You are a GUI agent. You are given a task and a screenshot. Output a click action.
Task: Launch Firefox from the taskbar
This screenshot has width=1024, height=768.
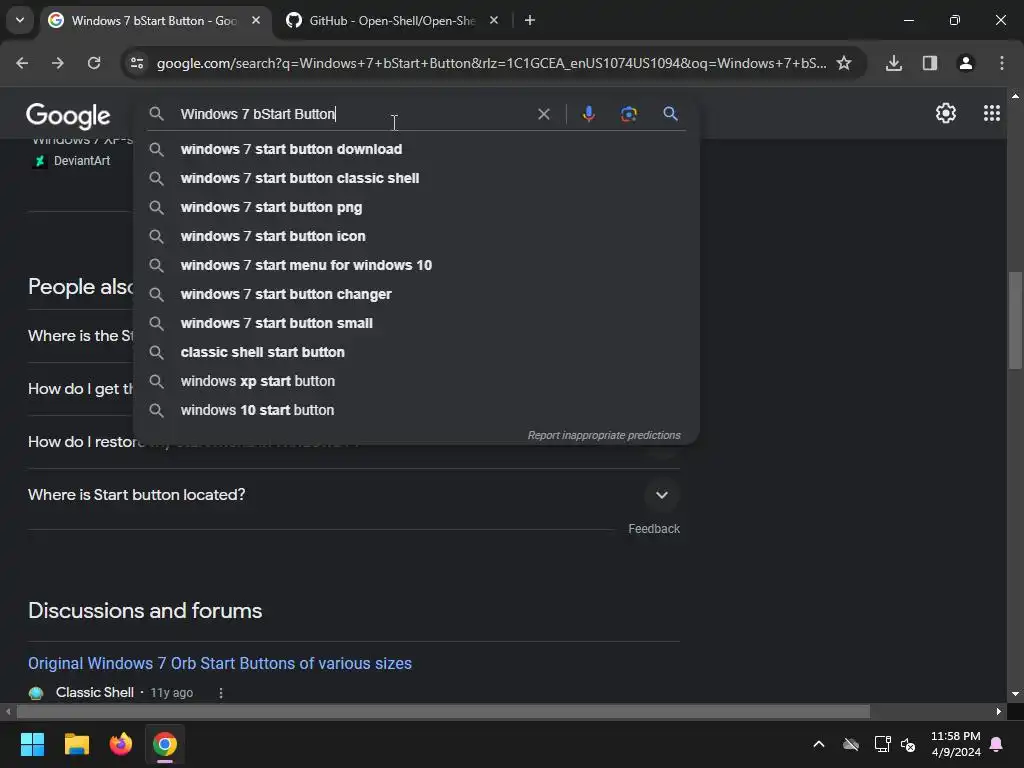tap(121, 744)
